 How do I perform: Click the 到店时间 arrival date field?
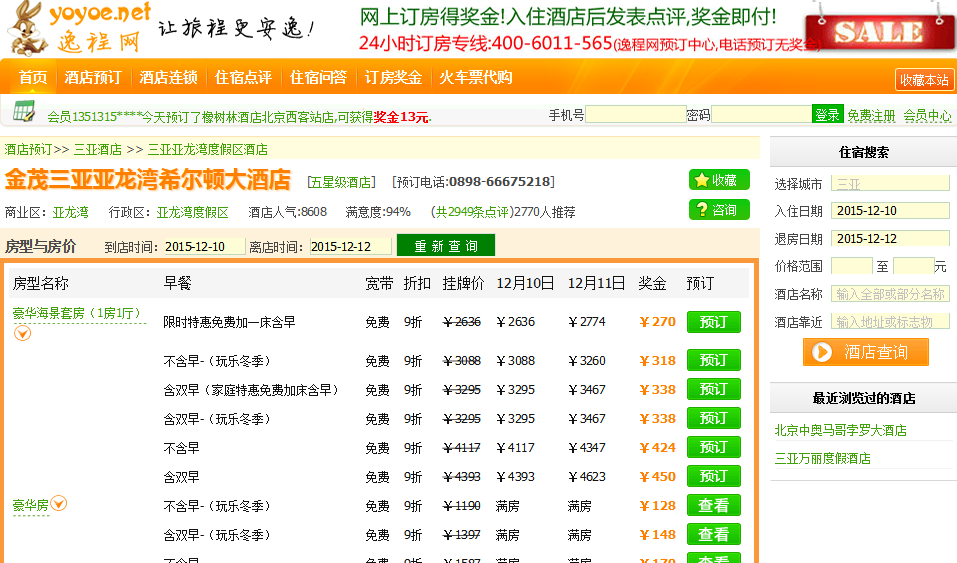(x=204, y=247)
